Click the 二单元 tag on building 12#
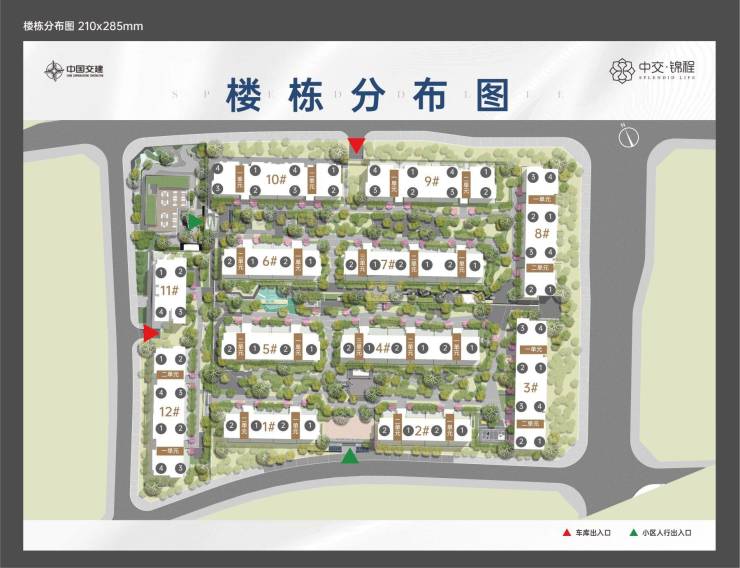Image resolution: width=740 pixels, height=568 pixels. coord(170,375)
